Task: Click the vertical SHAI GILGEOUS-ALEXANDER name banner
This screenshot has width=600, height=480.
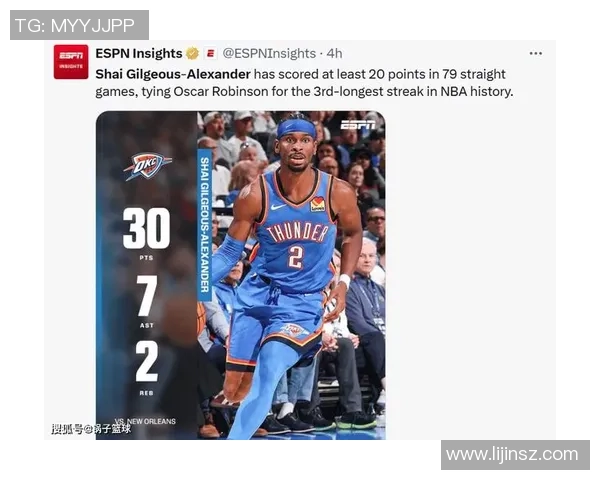Action: (x=205, y=225)
